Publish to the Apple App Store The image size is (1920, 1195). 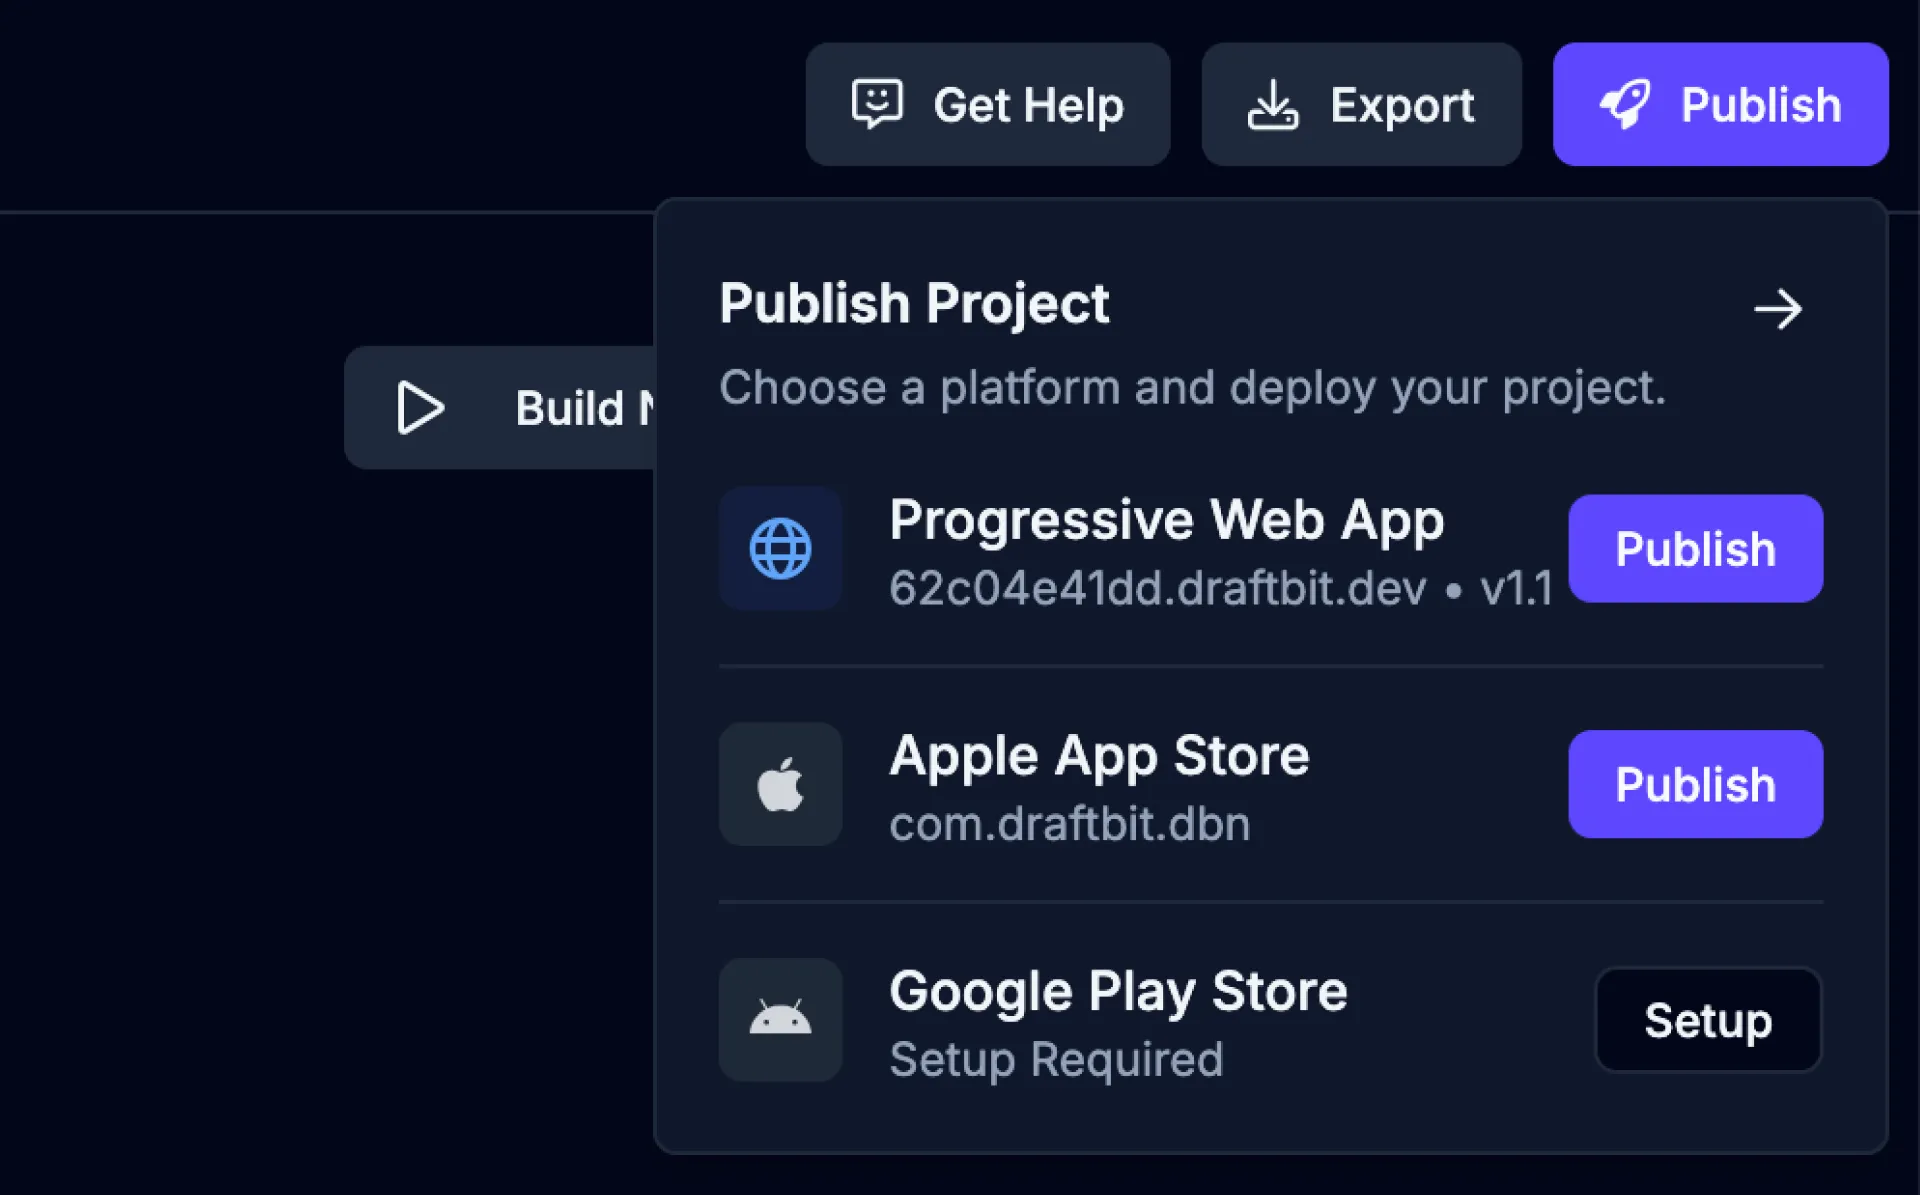point(1695,784)
